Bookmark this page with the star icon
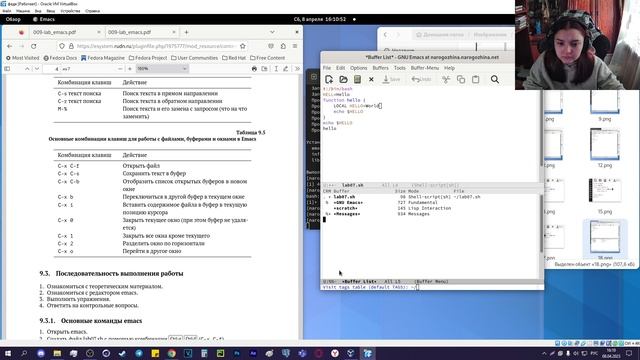Image resolution: width=640 pixels, height=360 pixels. [x=243, y=46]
